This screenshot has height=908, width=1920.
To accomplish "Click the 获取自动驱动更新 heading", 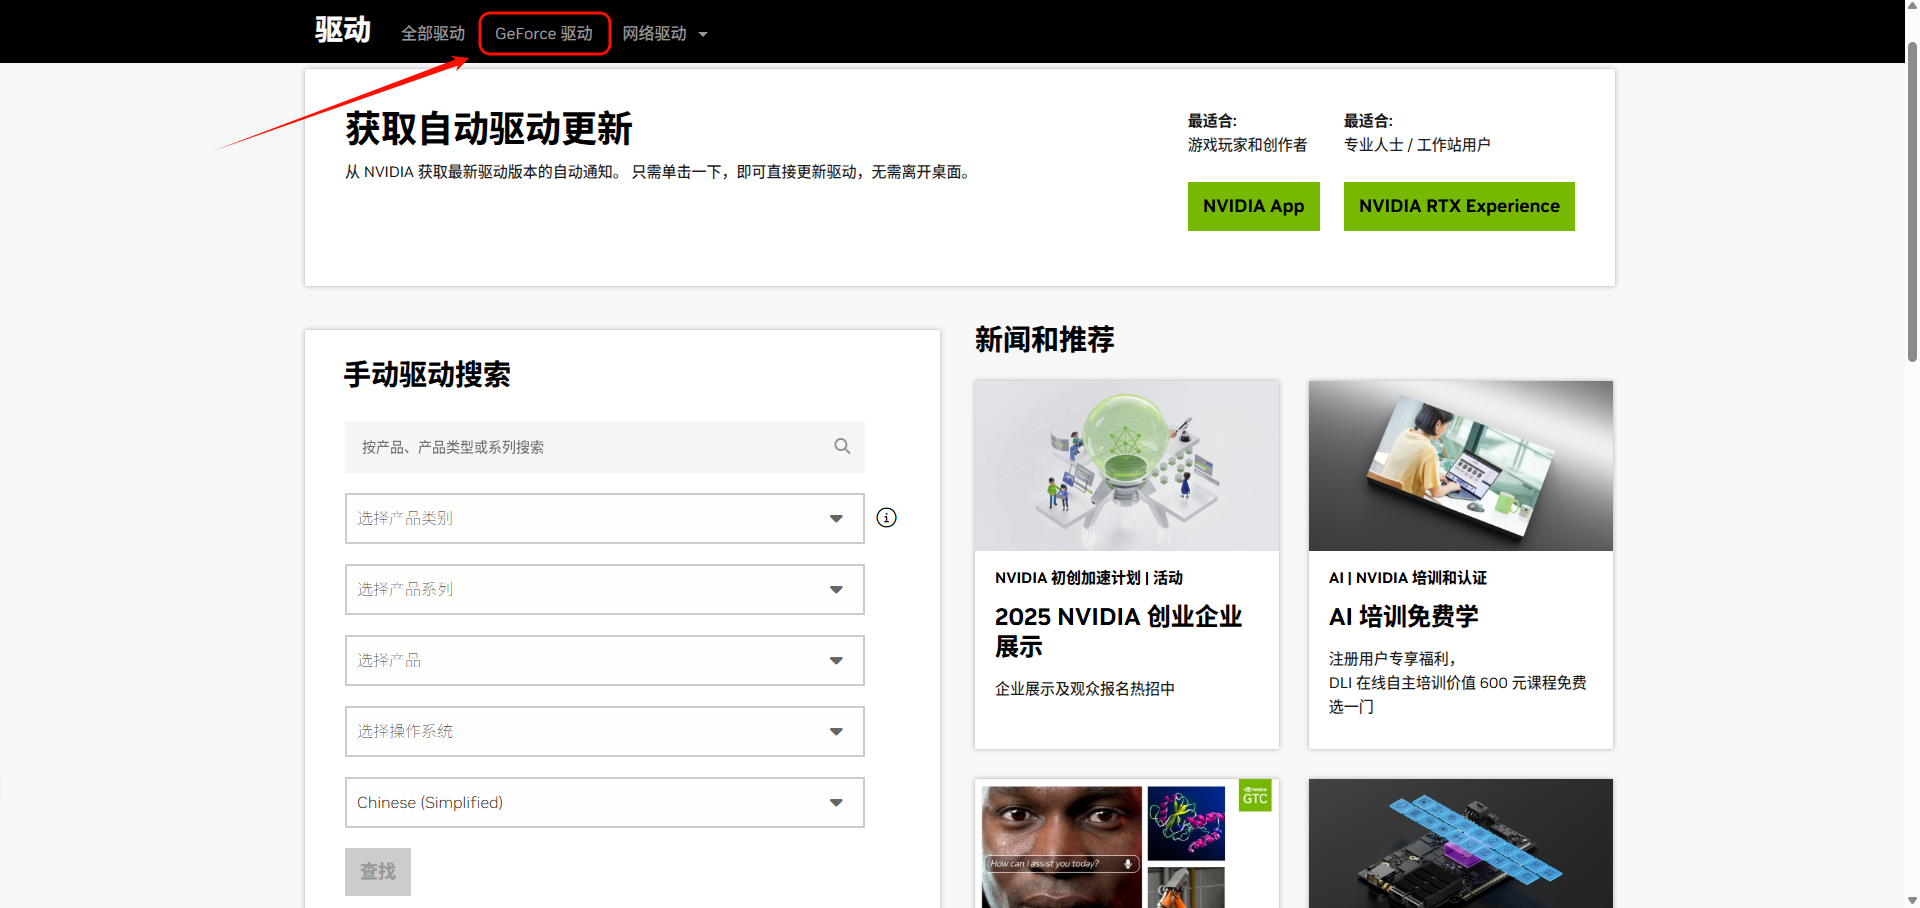I will (489, 129).
